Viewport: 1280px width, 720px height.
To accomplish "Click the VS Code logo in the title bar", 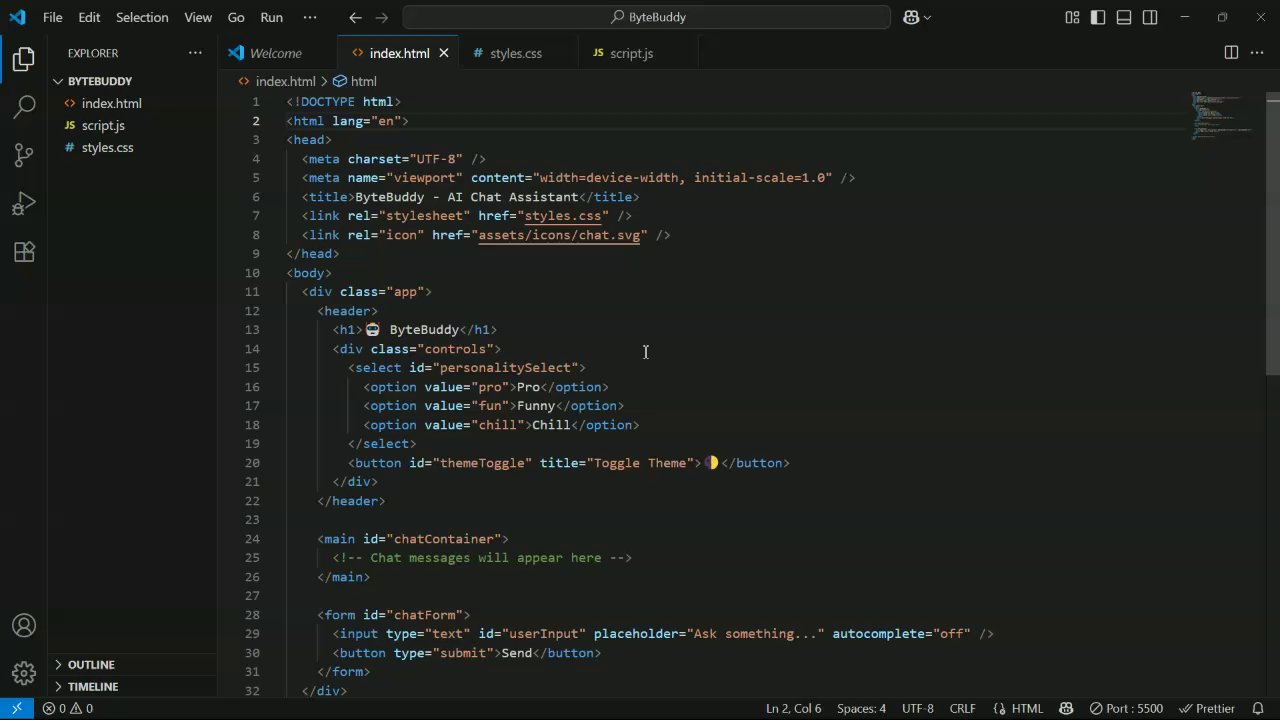I will pyautogui.click(x=17, y=17).
